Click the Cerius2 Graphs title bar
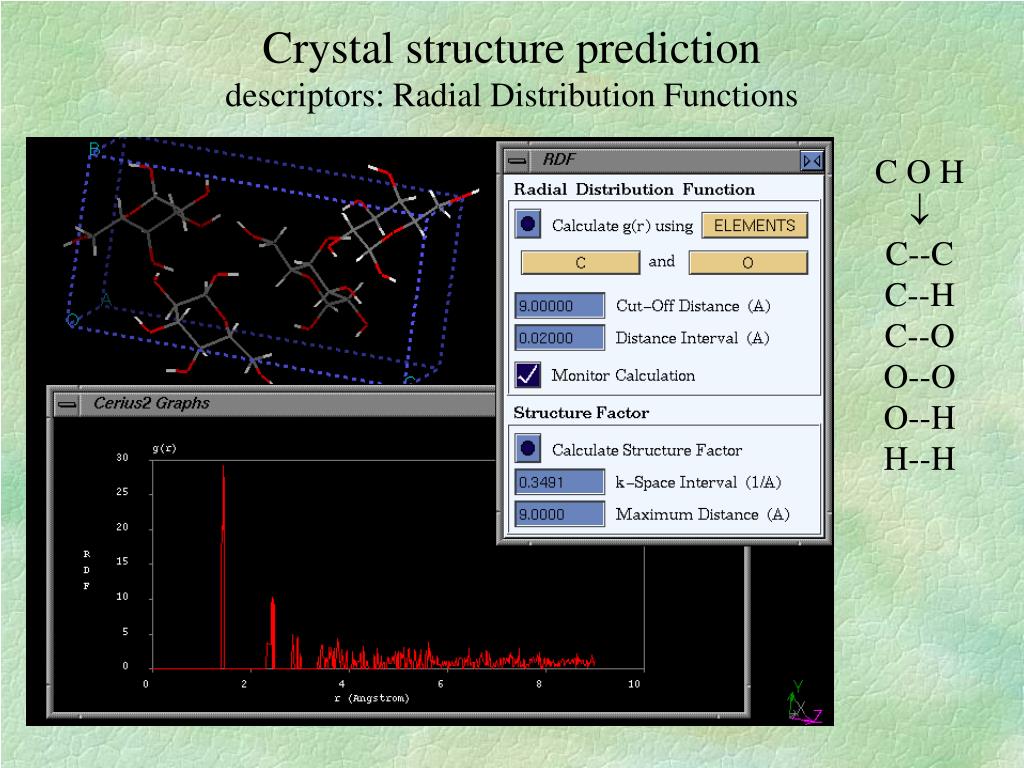Screen dimensions: 1024x768 pyautogui.click(x=287, y=404)
